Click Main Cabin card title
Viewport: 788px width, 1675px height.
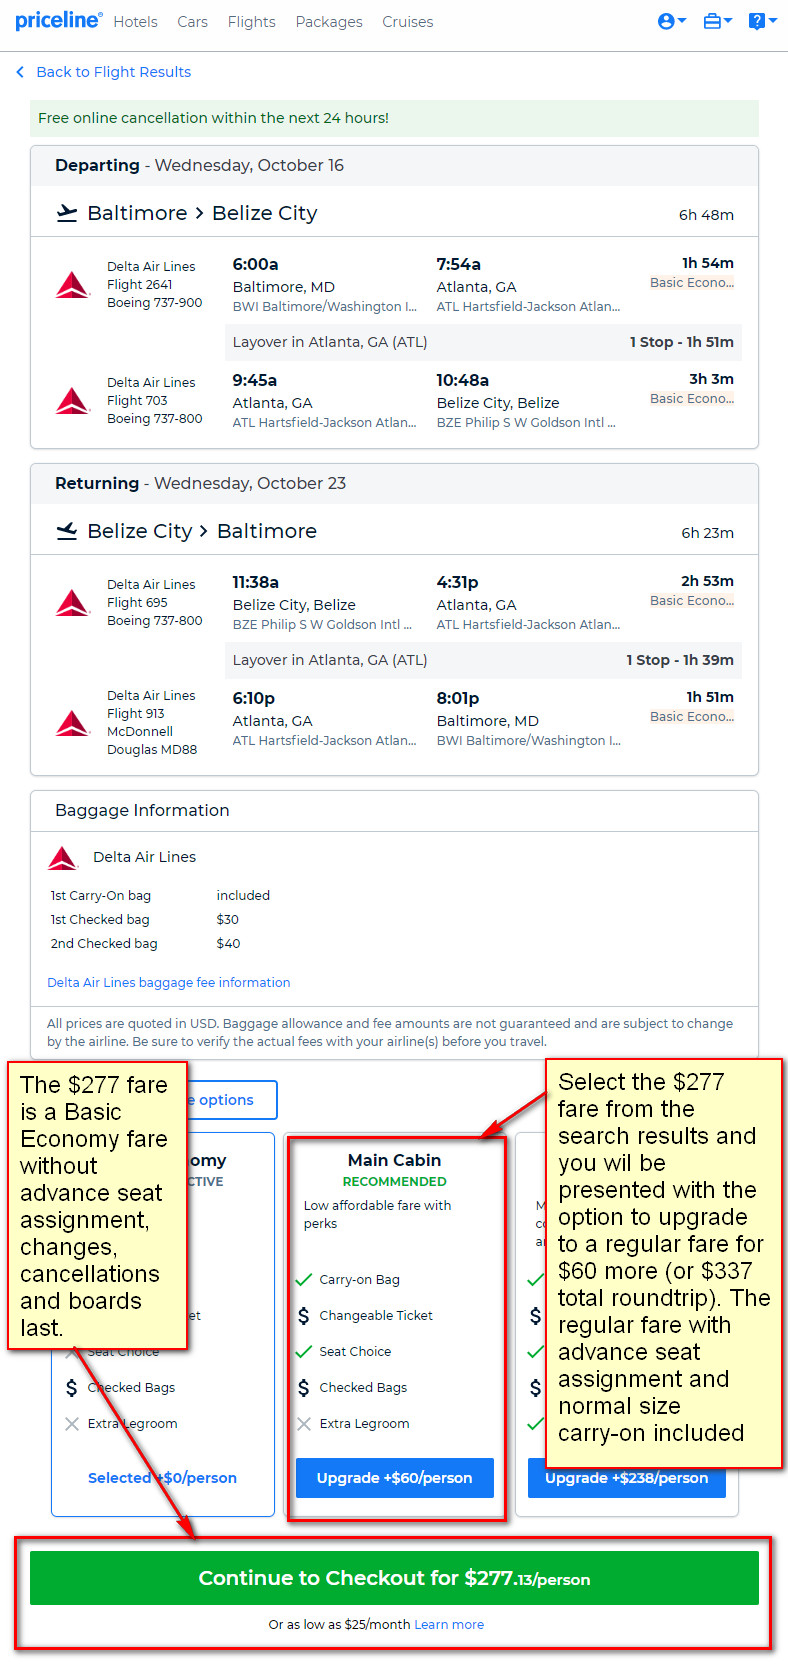[394, 1160]
